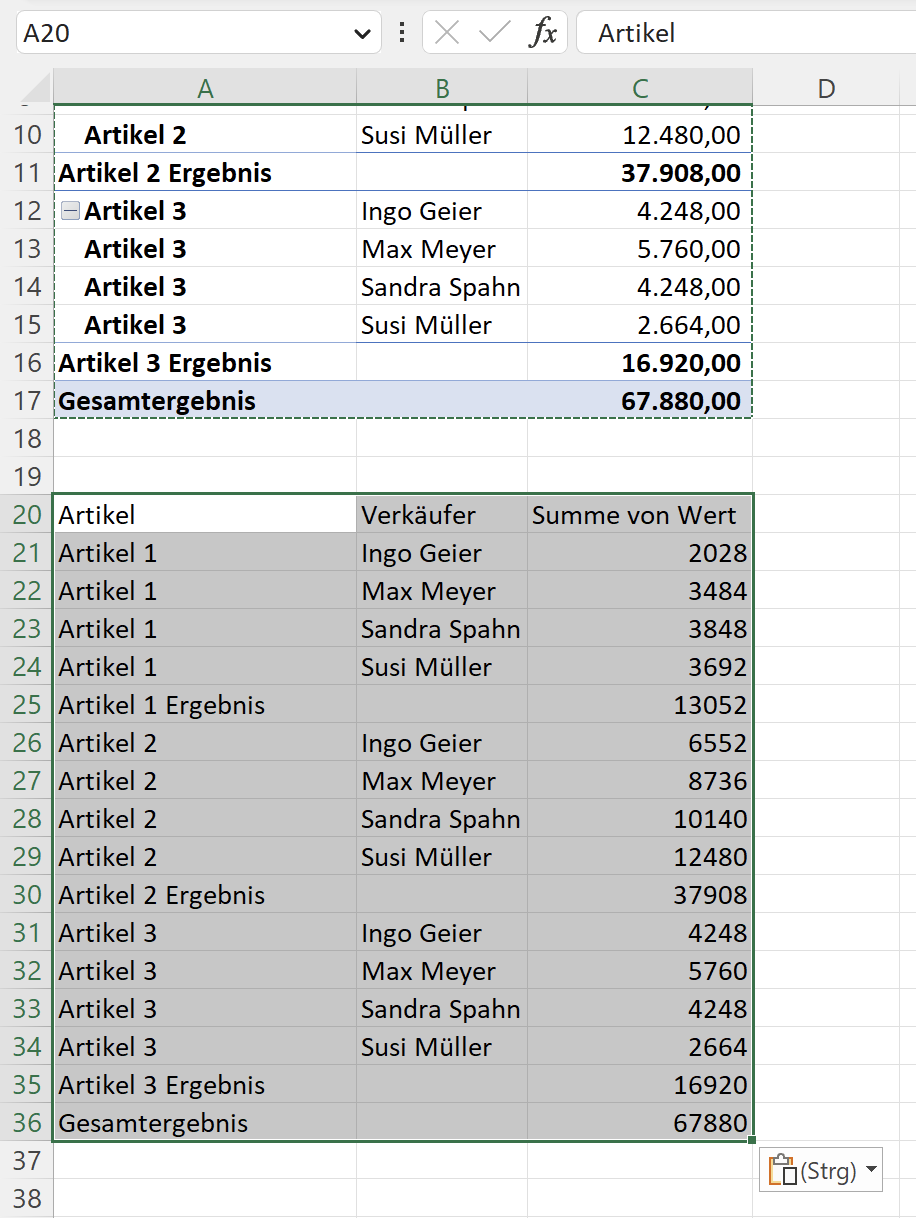Select row 17 header

point(27,401)
